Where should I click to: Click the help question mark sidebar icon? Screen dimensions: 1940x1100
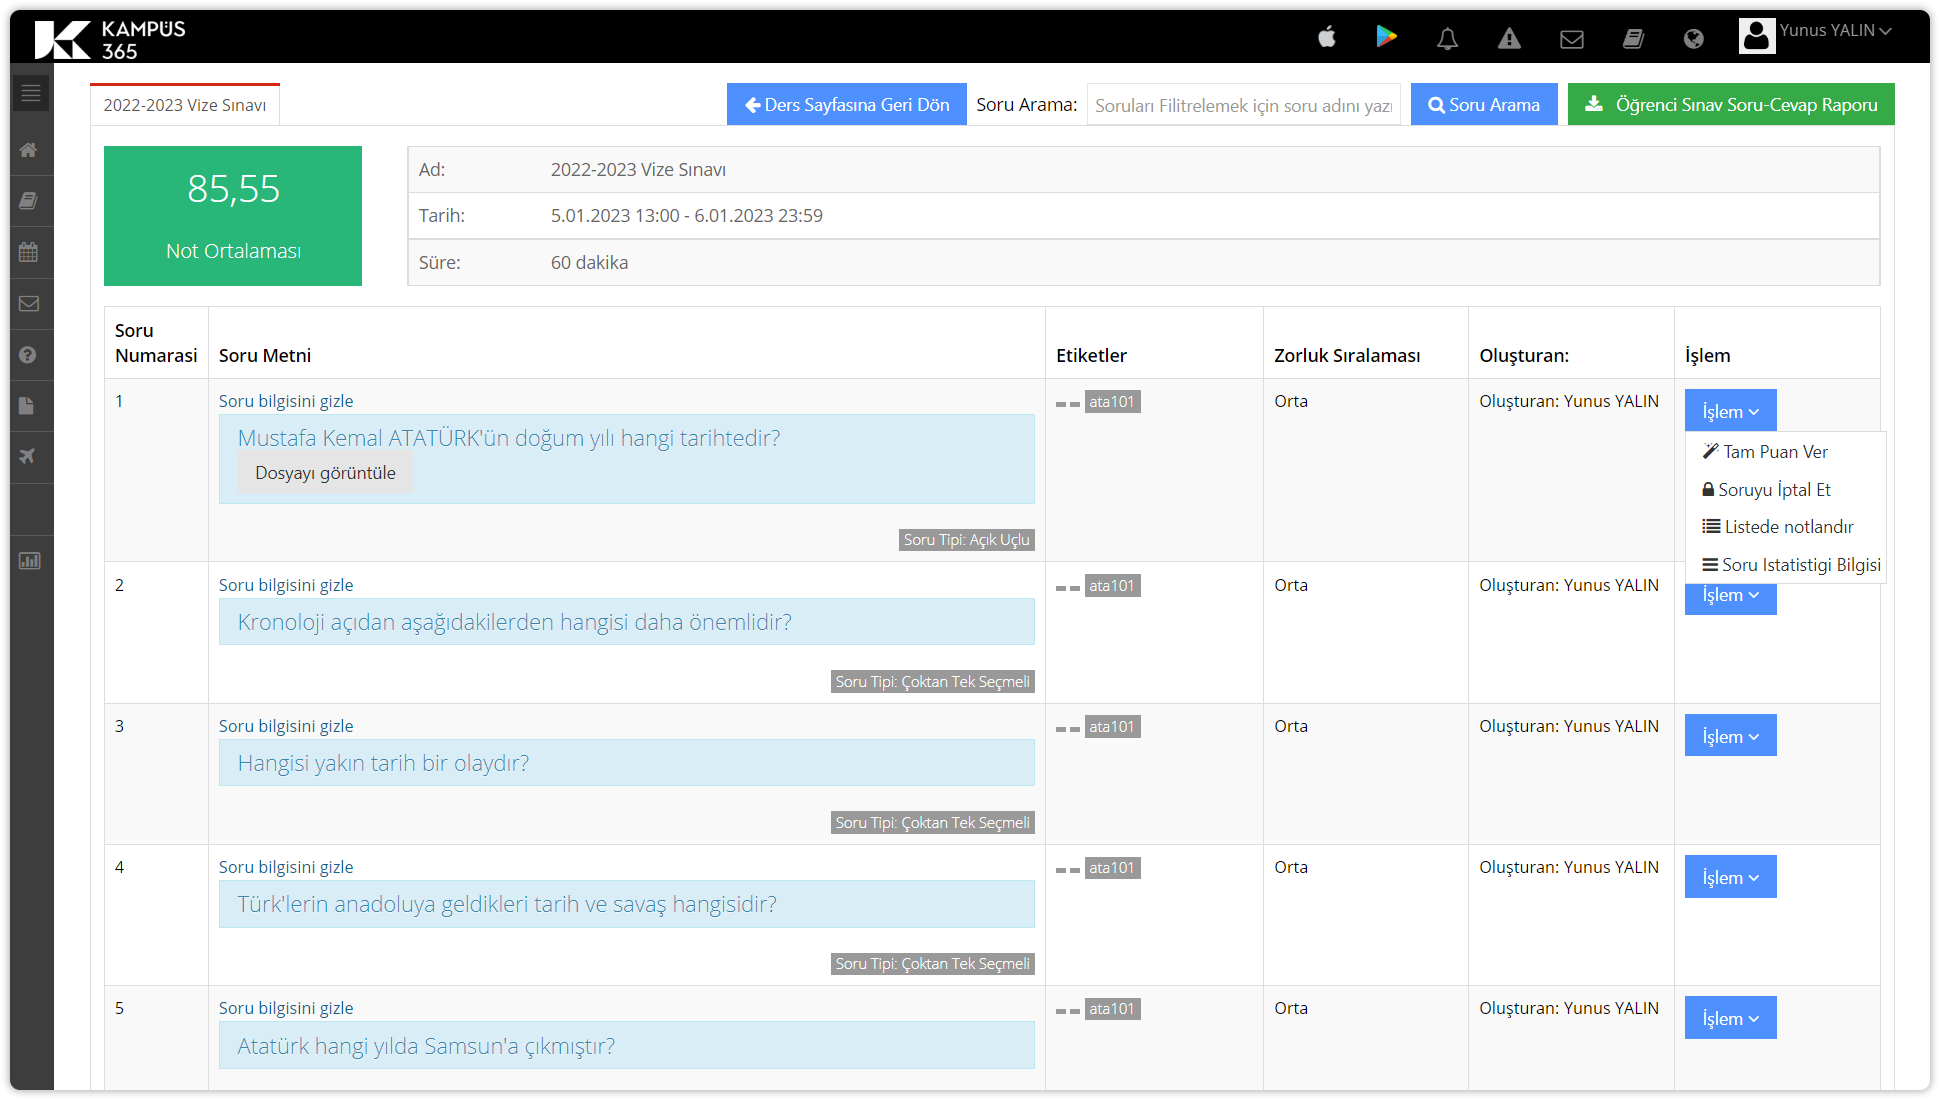[x=28, y=355]
